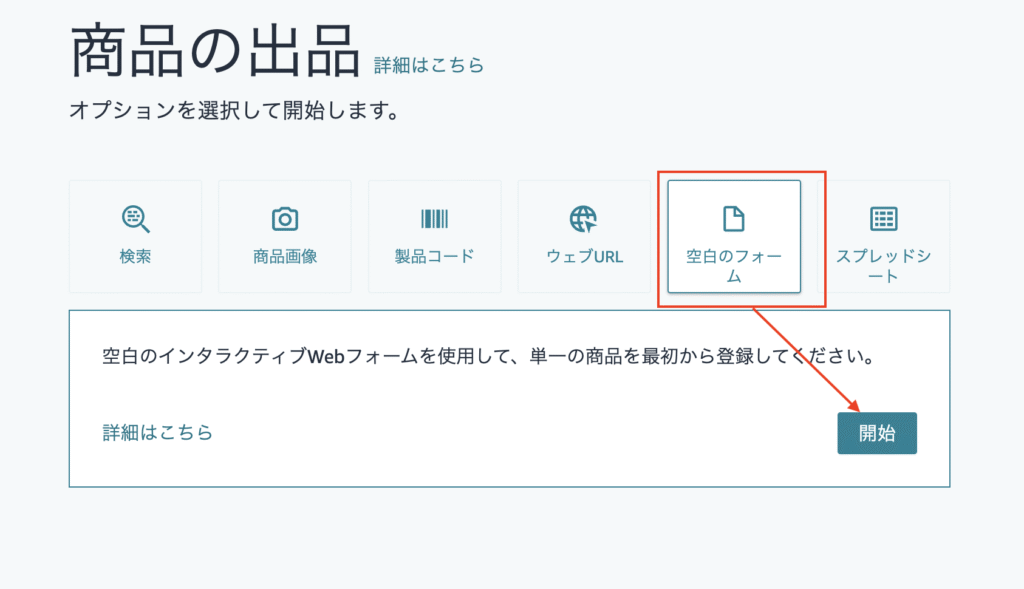Click the blank page icon for 空白のフォーム

click(x=734, y=218)
